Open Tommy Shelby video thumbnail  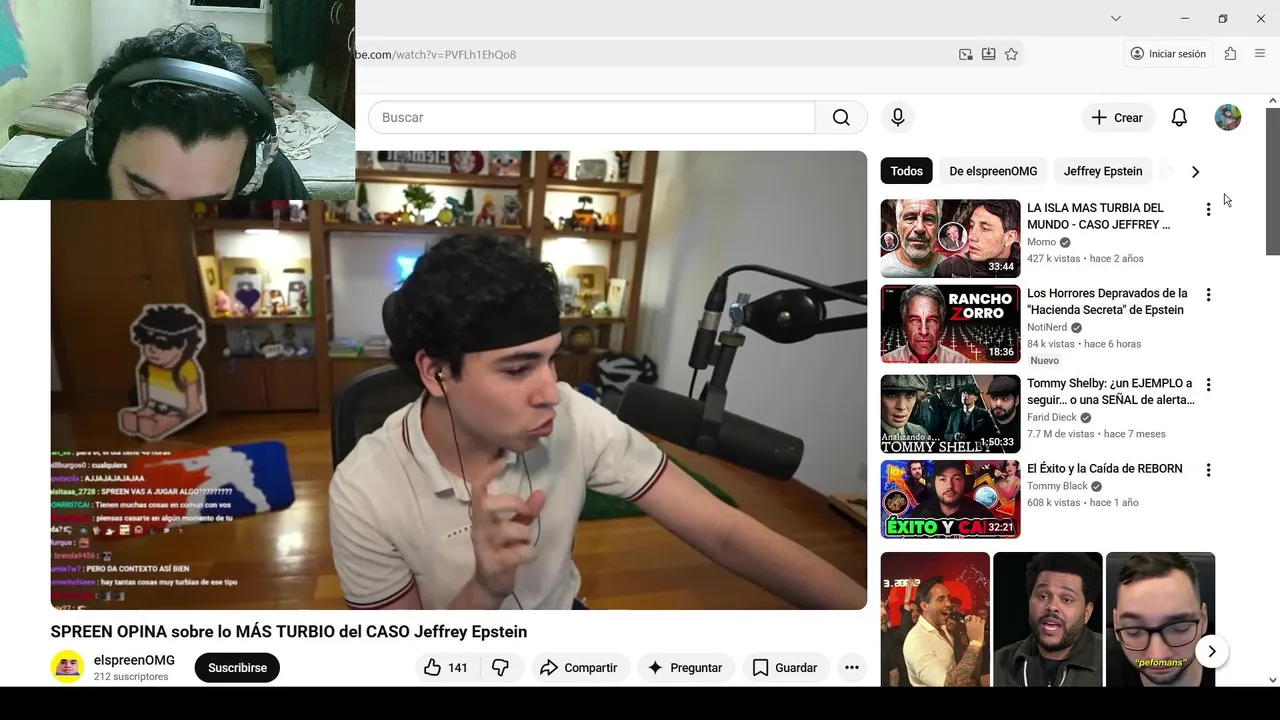coord(950,414)
